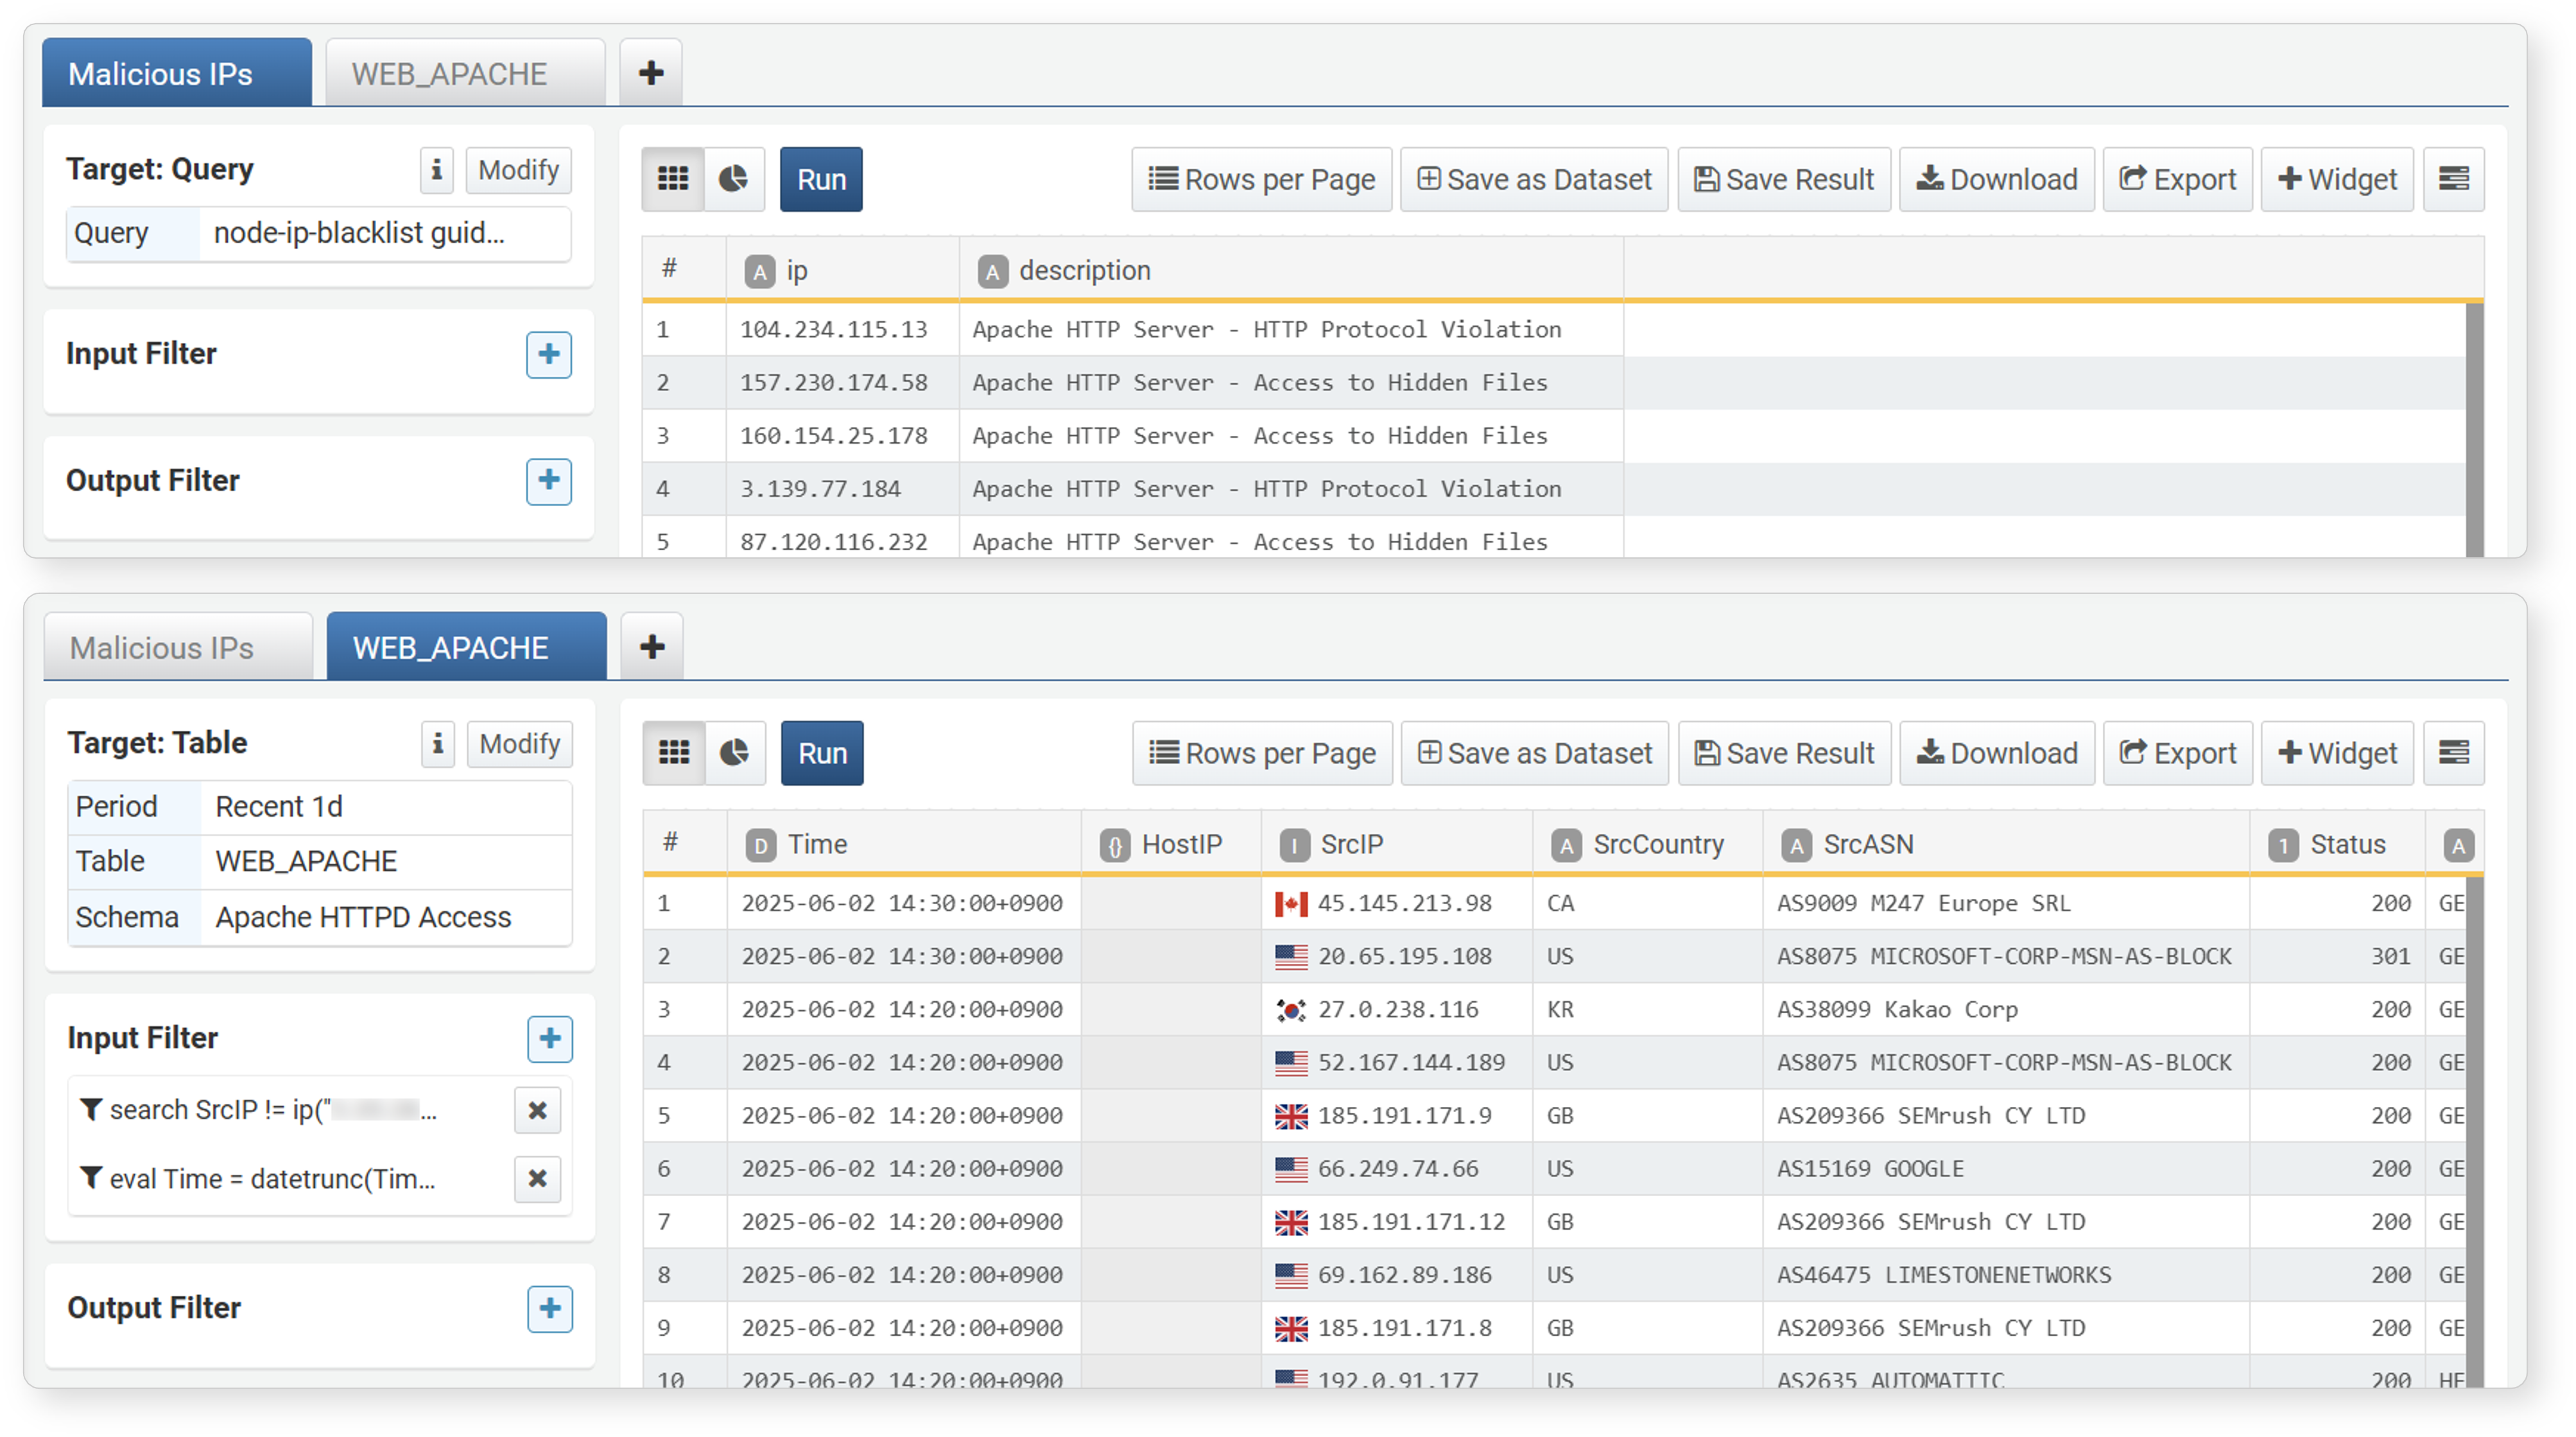Click the HostIP column type icon
Image resolution: width=2576 pixels, height=1437 pixels.
pos(1115,846)
